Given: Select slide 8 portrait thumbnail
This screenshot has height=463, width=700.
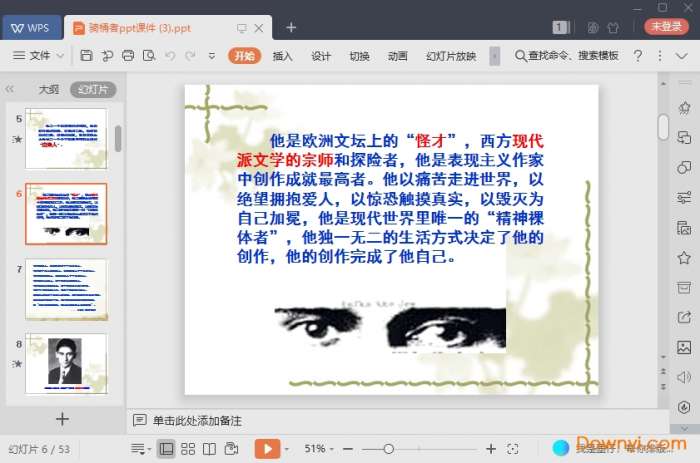Looking at the screenshot, I should tap(66, 363).
